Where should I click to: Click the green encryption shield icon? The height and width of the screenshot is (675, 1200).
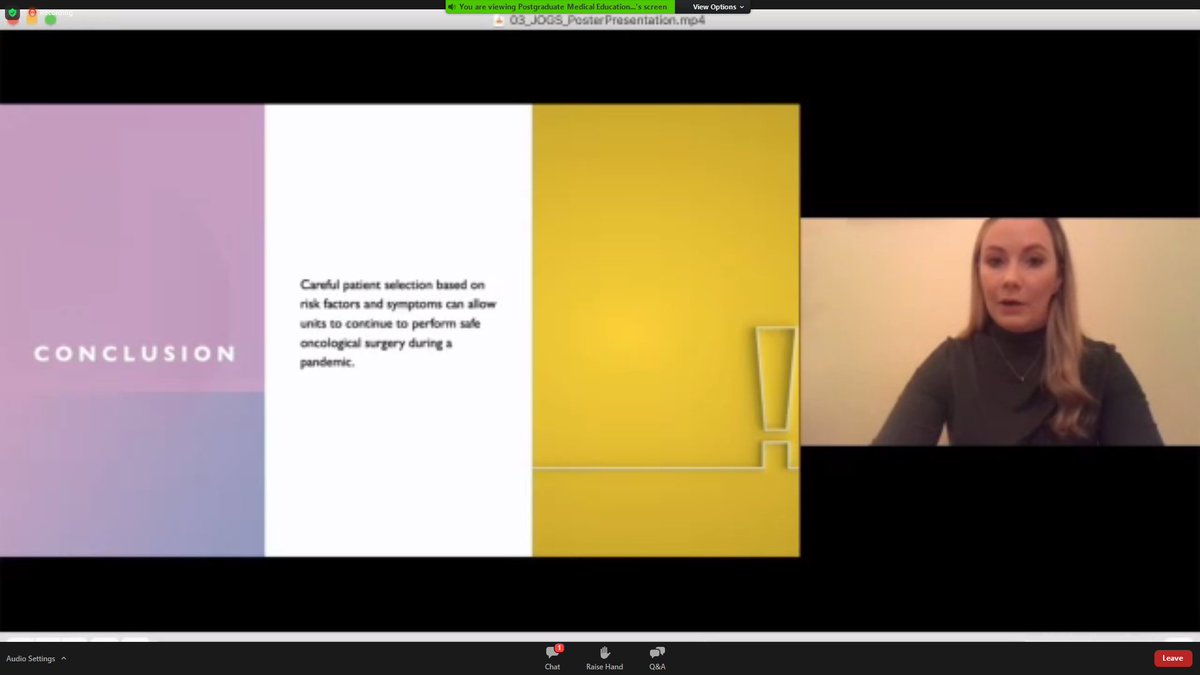click(x=12, y=14)
